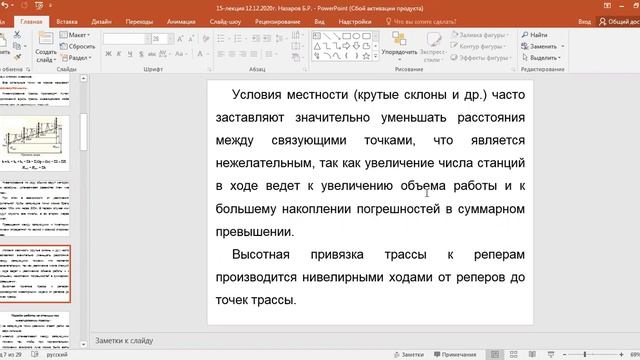Screen dimensions: 640x360
Task: Click the zoom in plus button
Action: click(621, 354)
